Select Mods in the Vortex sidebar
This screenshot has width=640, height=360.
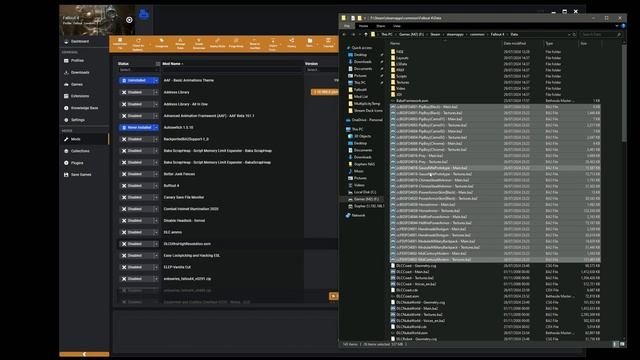[84, 139]
